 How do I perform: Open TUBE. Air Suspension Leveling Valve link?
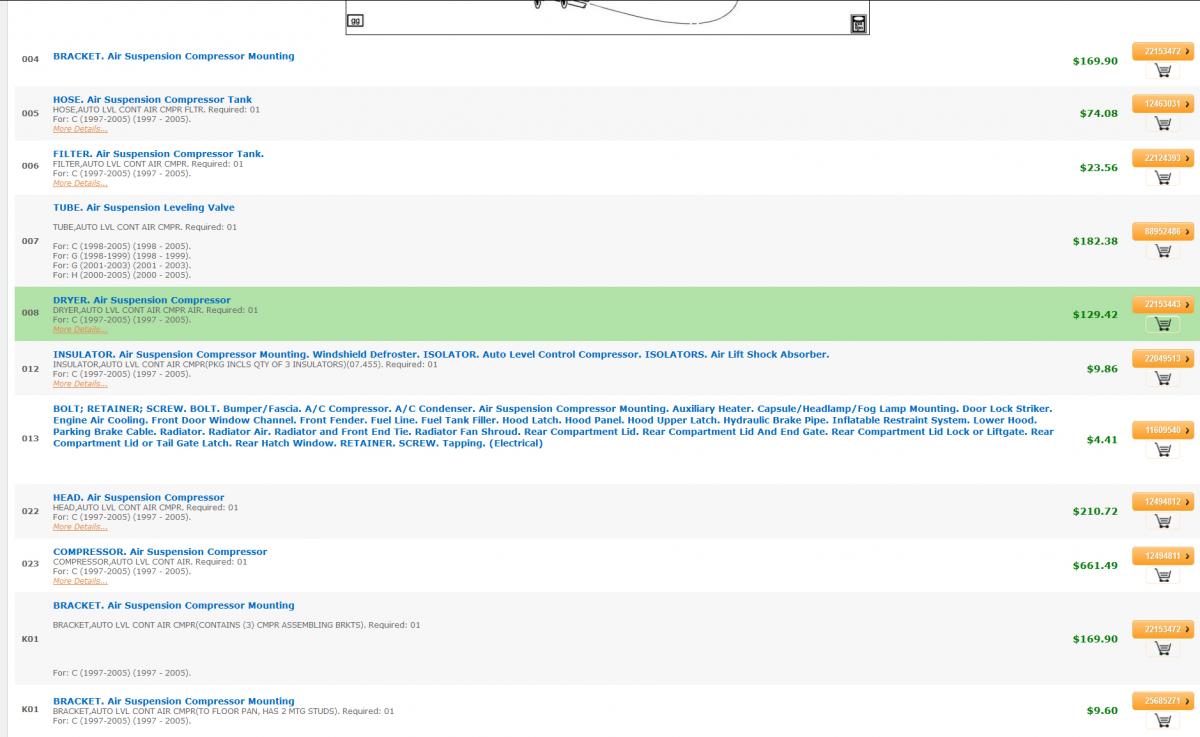tap(144, 208)
